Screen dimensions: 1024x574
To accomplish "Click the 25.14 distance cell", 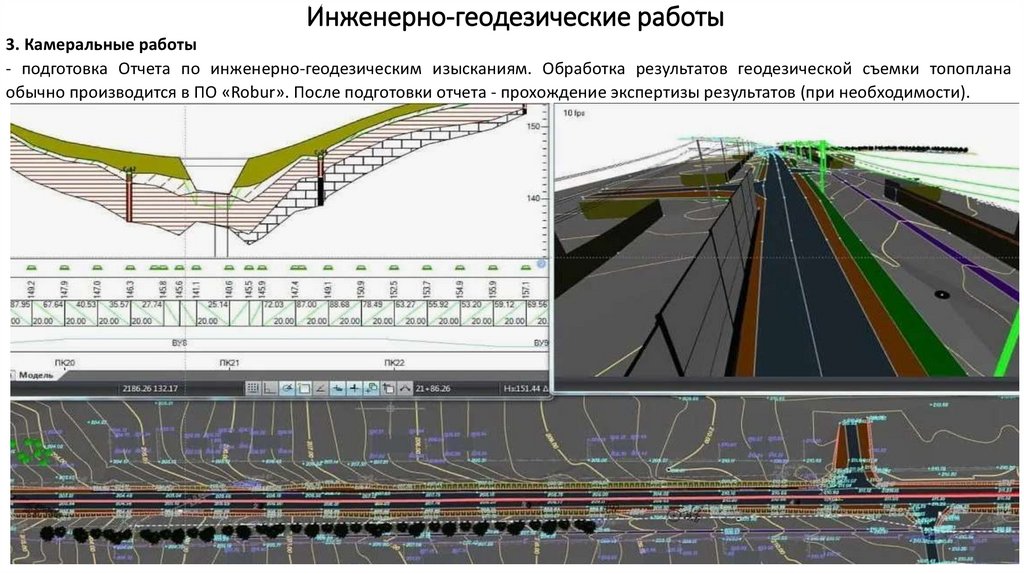I will point(217,304).
